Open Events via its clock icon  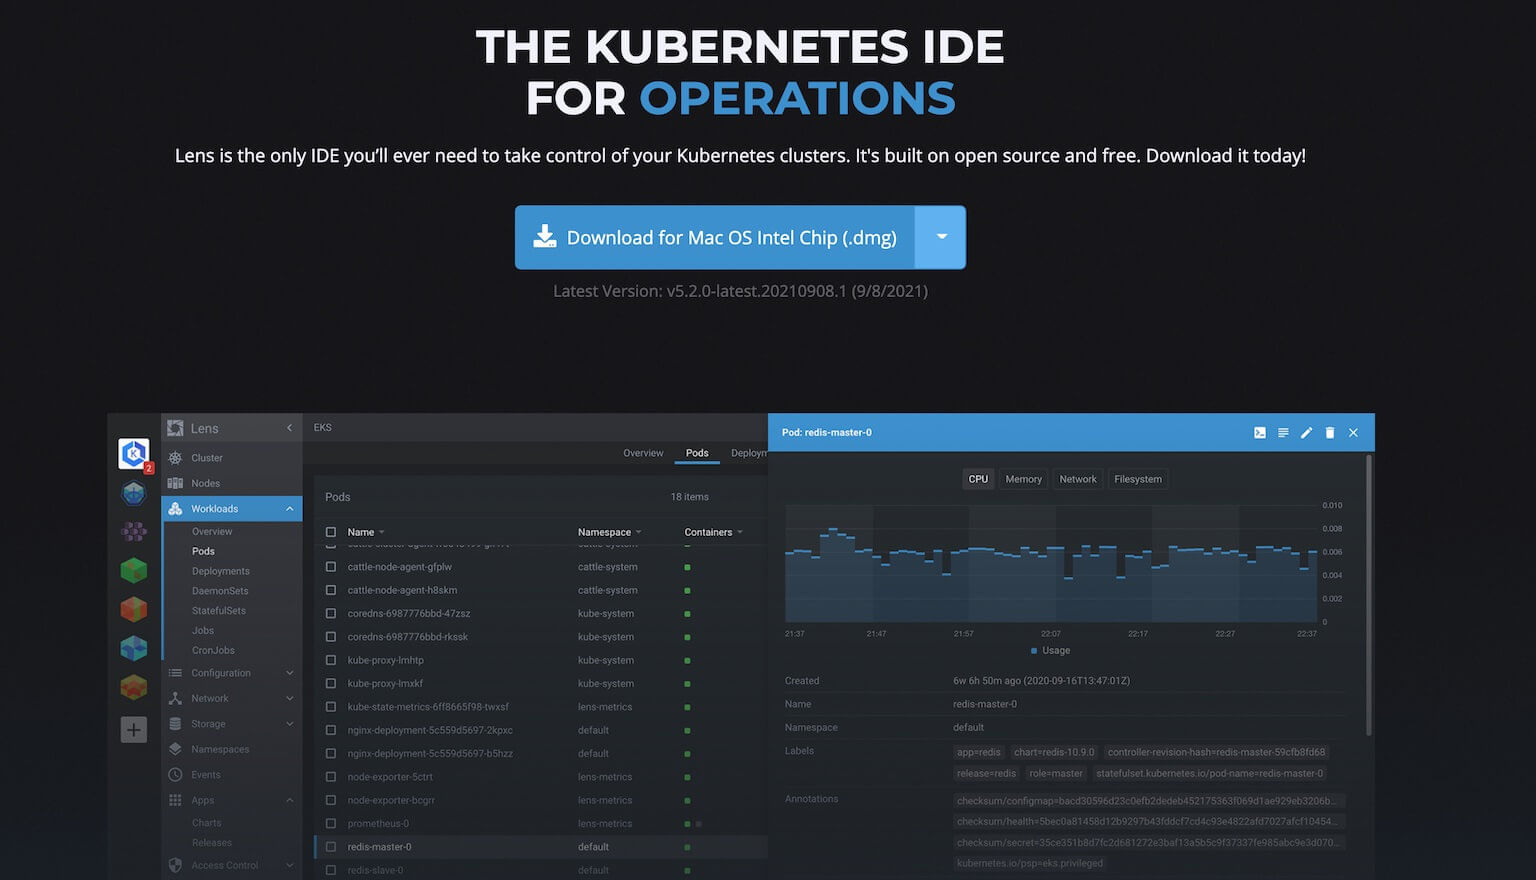point(175,775)
